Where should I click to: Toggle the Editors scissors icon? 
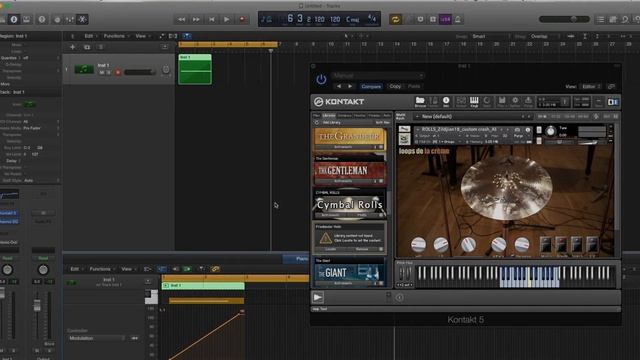(82, 19)
